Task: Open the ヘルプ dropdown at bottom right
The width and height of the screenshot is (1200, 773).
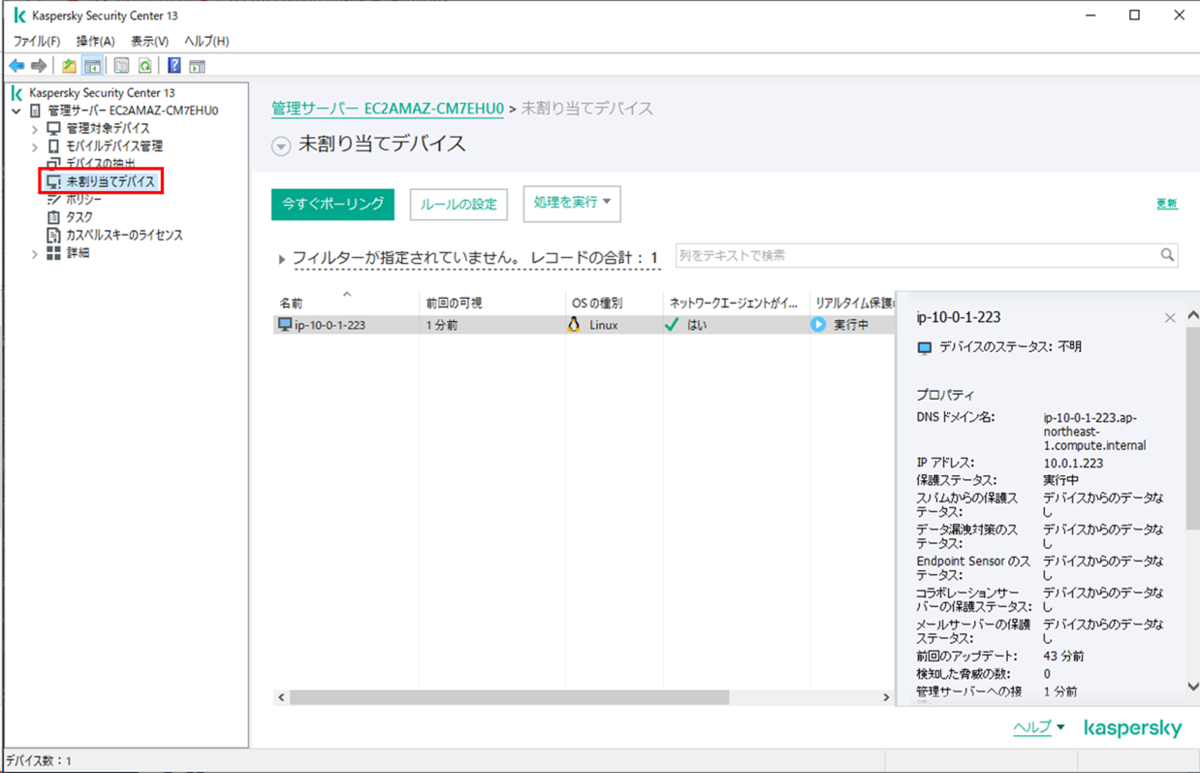Action: coord(1039,728)
